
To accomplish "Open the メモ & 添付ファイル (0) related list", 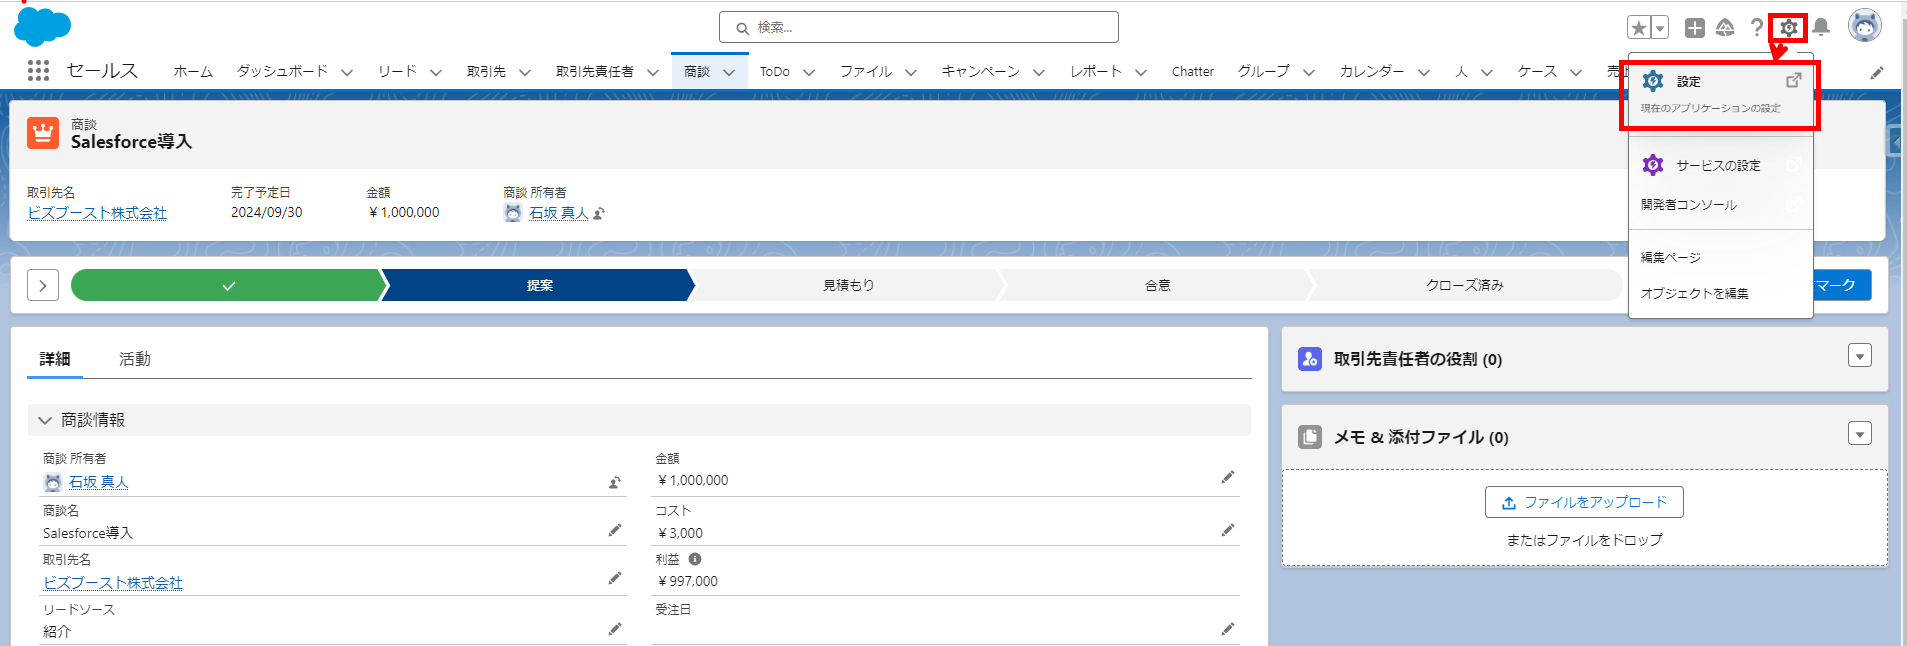I will click(x=1421, y=437).
